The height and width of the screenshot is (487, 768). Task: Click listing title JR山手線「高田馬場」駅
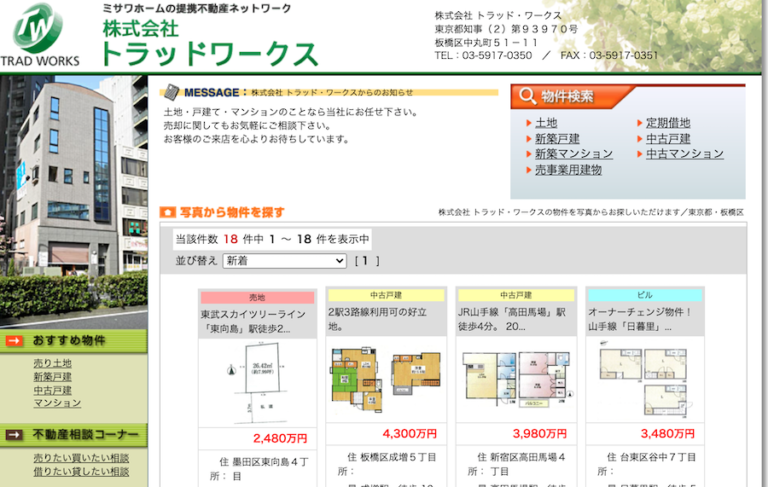pos(512,319)
